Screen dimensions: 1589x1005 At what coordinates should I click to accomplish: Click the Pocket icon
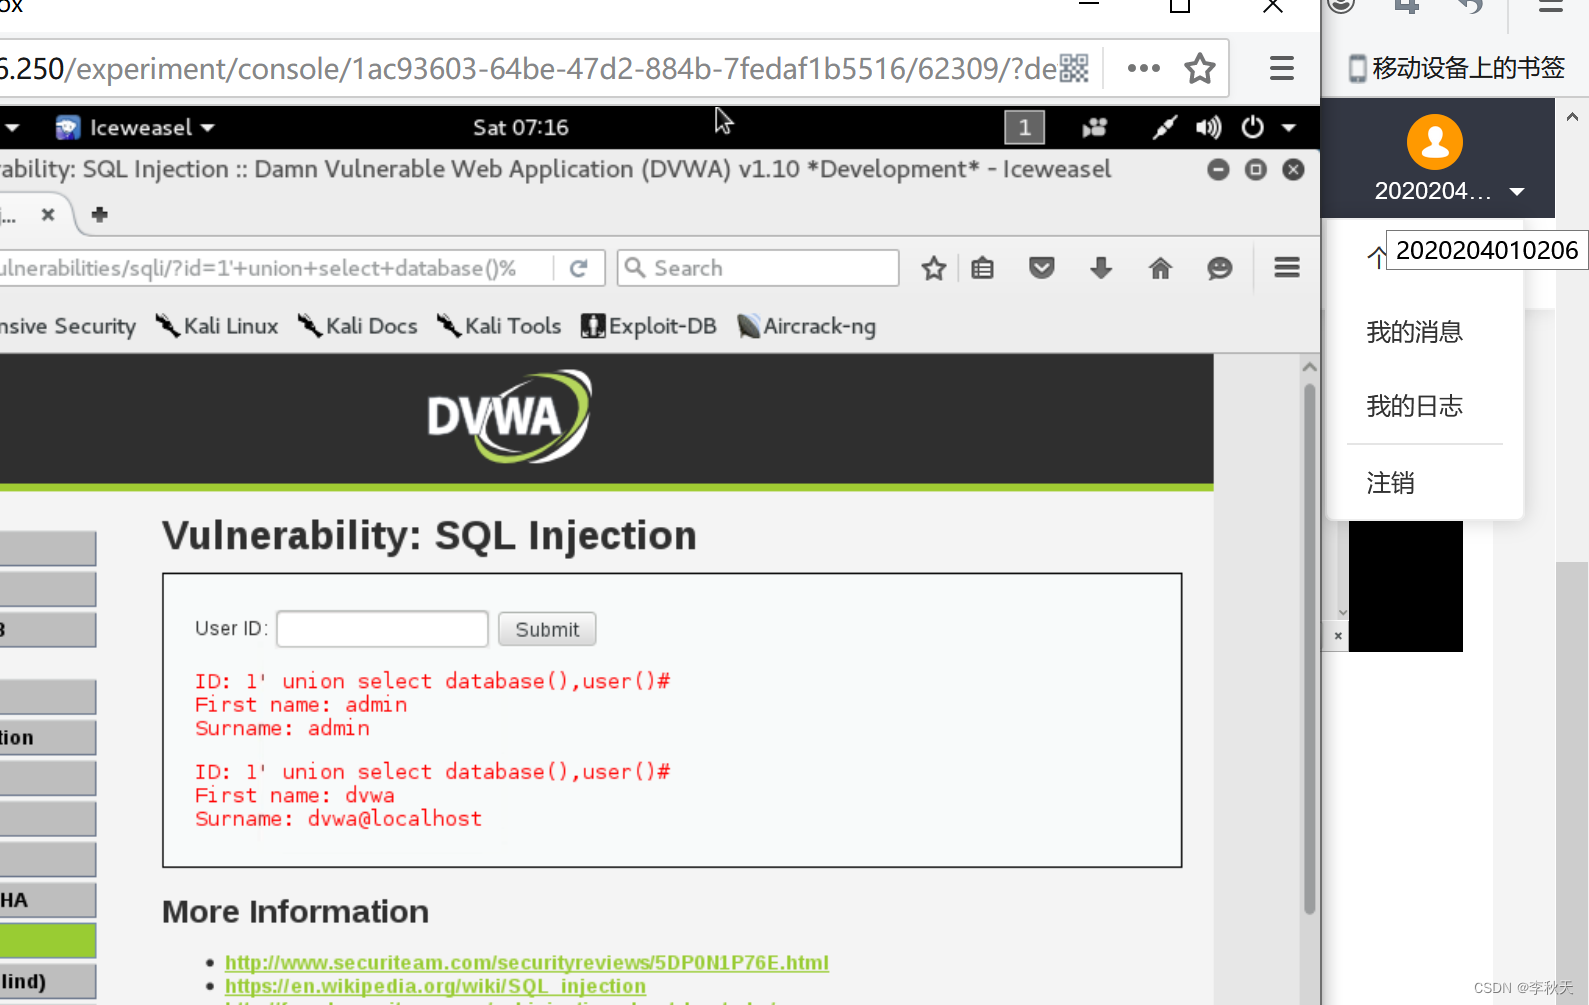pyautogui.click(x=1042, y=268)
